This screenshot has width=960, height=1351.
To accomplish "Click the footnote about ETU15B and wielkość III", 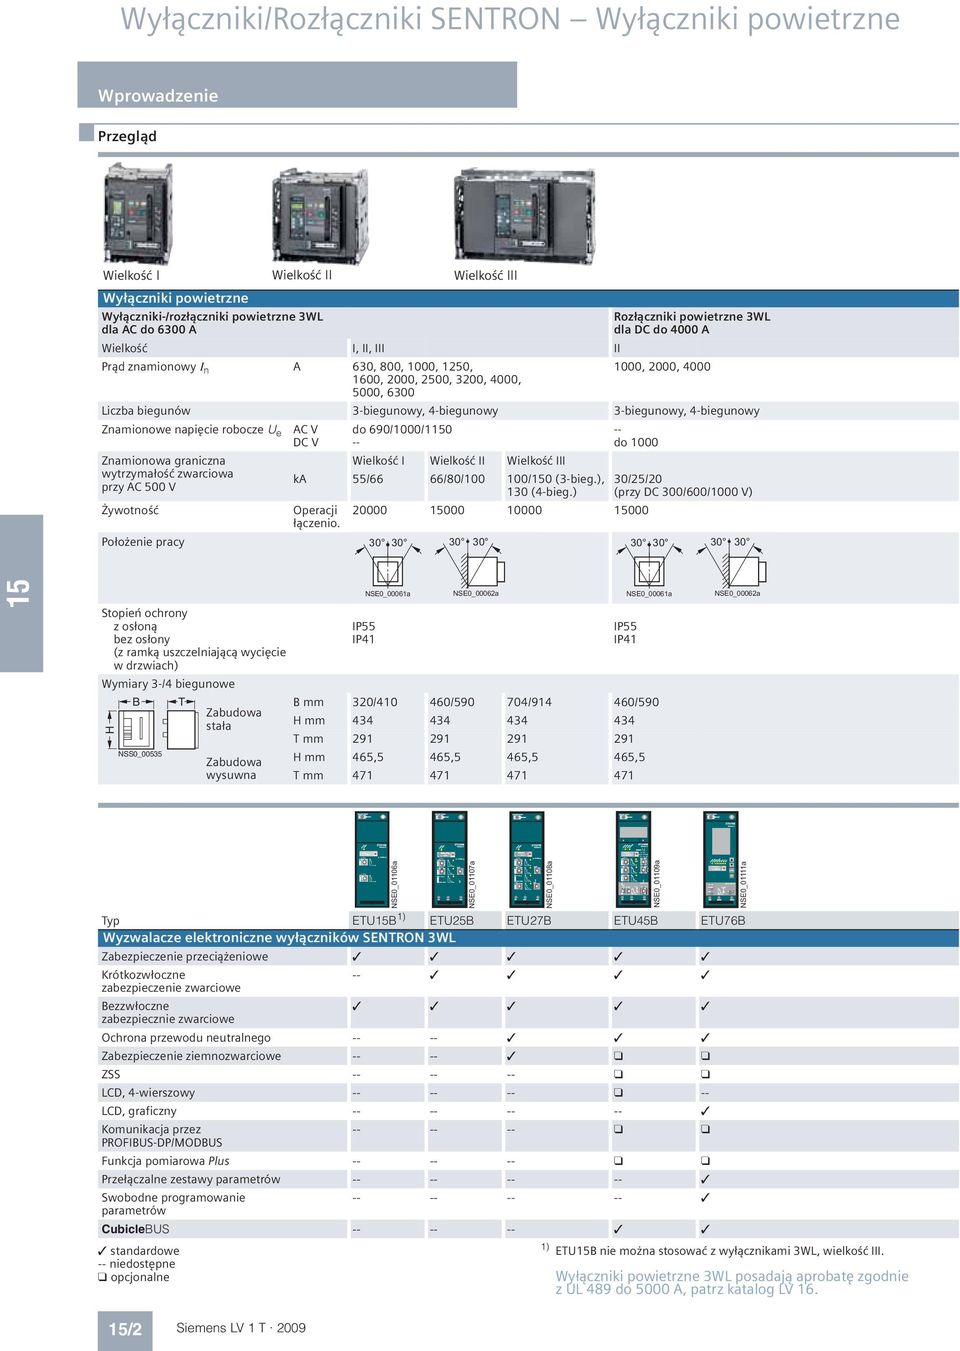I will click(712, 1250).
